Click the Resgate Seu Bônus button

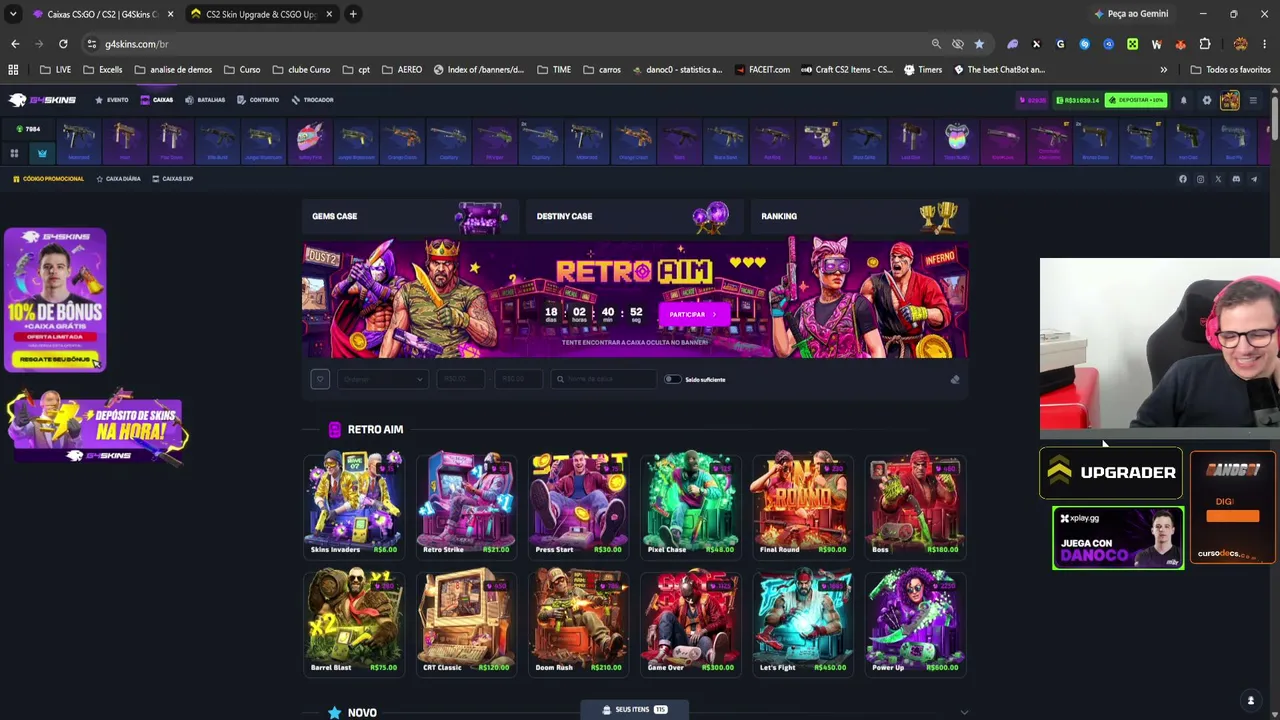pyautogui.click(x=55, y=359)
